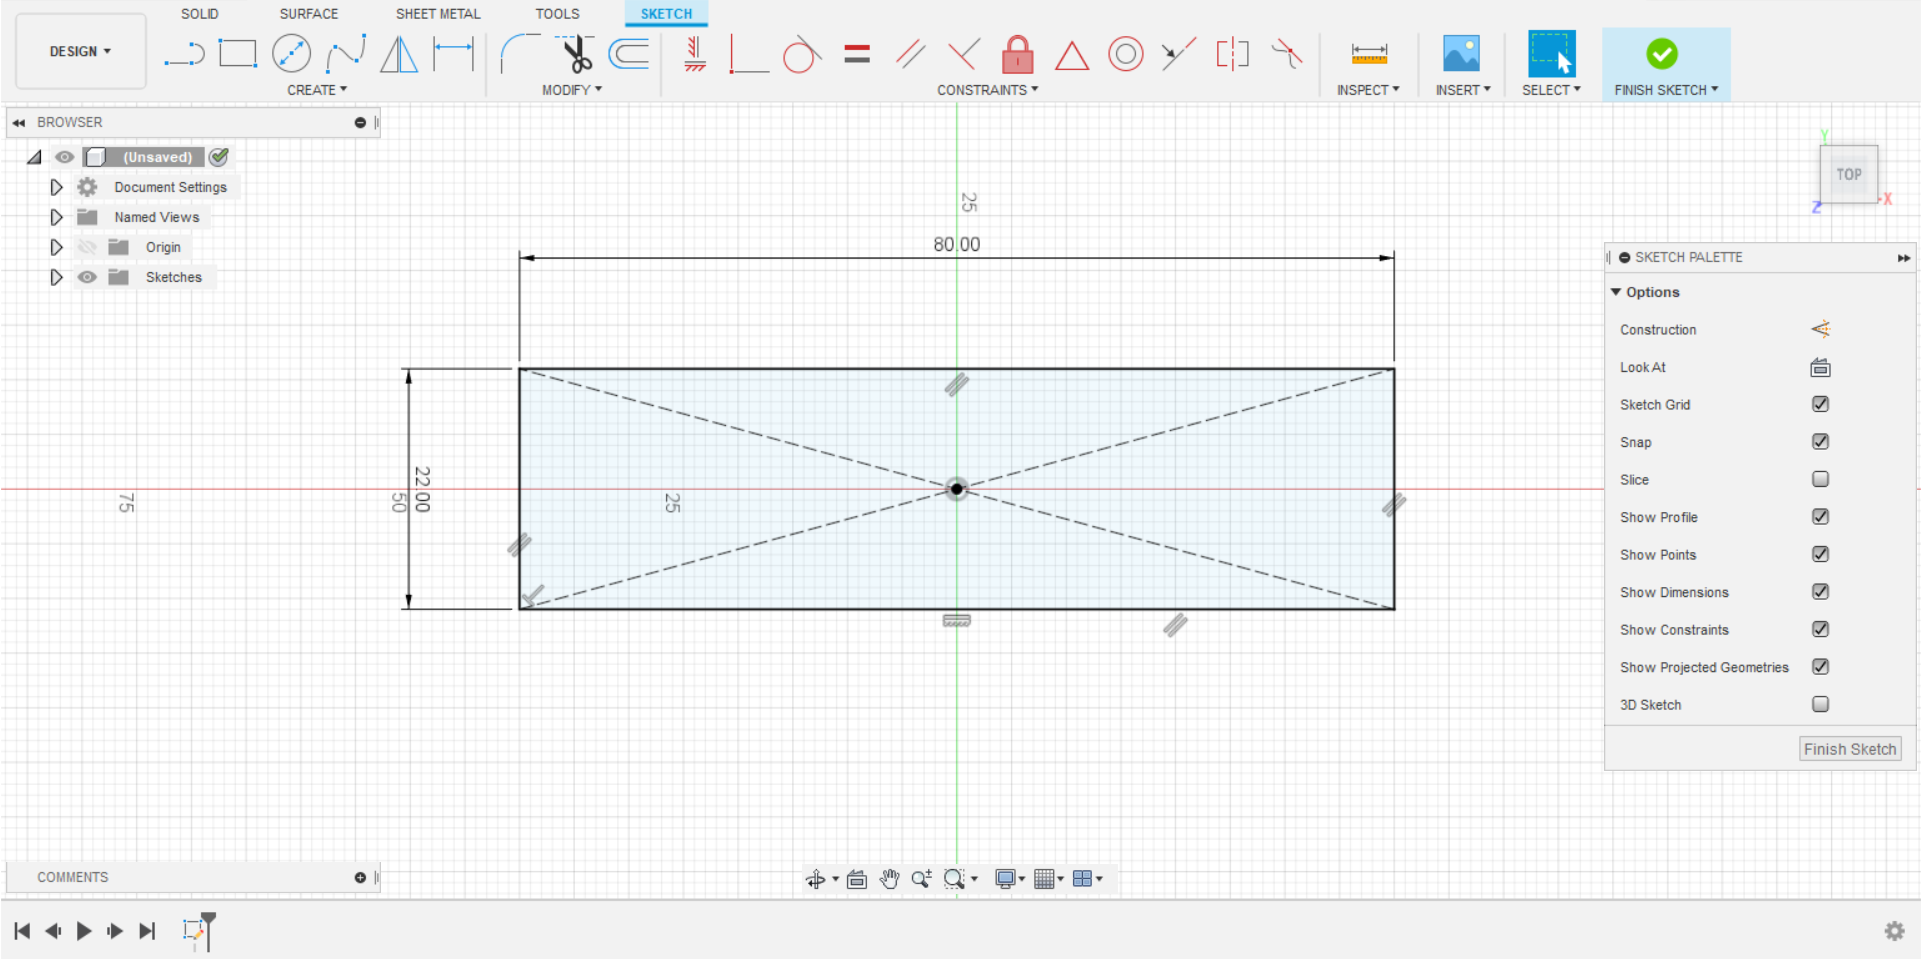Image resolution: width=1922 pixels, height=960 pixels.
Task: Expand Named Views tree node
Action: pyautogui.click(x=56, y=217)
